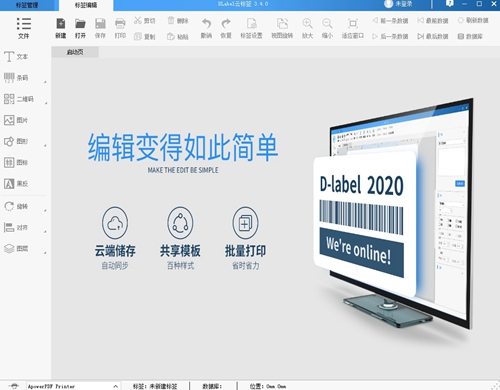This screenshot has height=390, width=500.
Task: Click the printer icon in status bar
Action: pyautogui.click(x=13, y=386)
